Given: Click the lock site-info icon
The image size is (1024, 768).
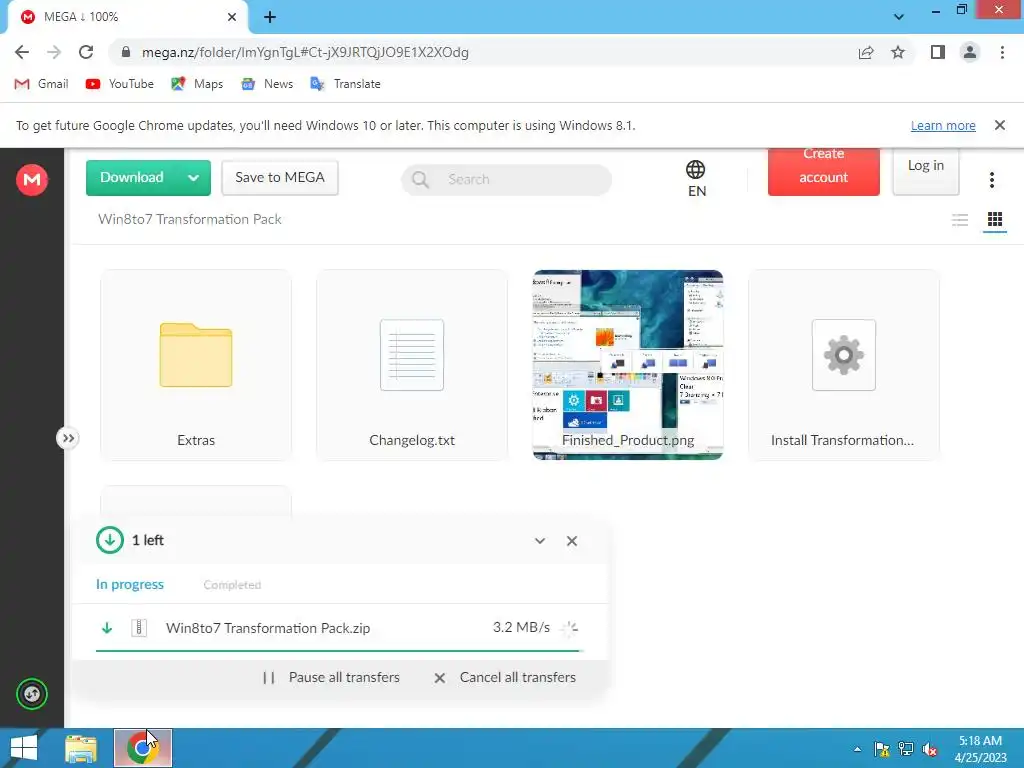Looking at the screenshot, I should [126, 52].
